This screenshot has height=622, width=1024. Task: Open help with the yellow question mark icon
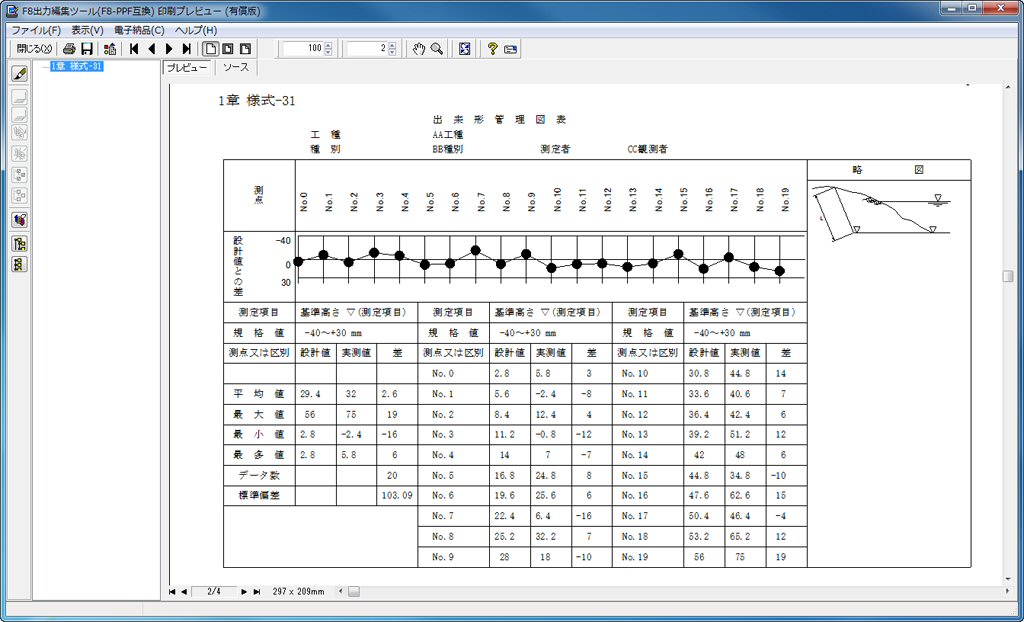[x=492, y=48]
